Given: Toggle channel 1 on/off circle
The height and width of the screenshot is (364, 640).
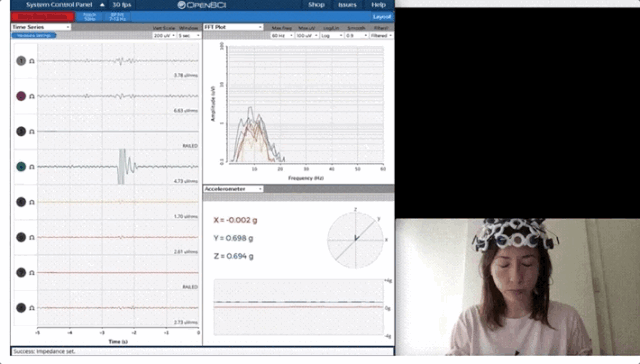Looking at the screenshot, I should click(x=21, y=61).
